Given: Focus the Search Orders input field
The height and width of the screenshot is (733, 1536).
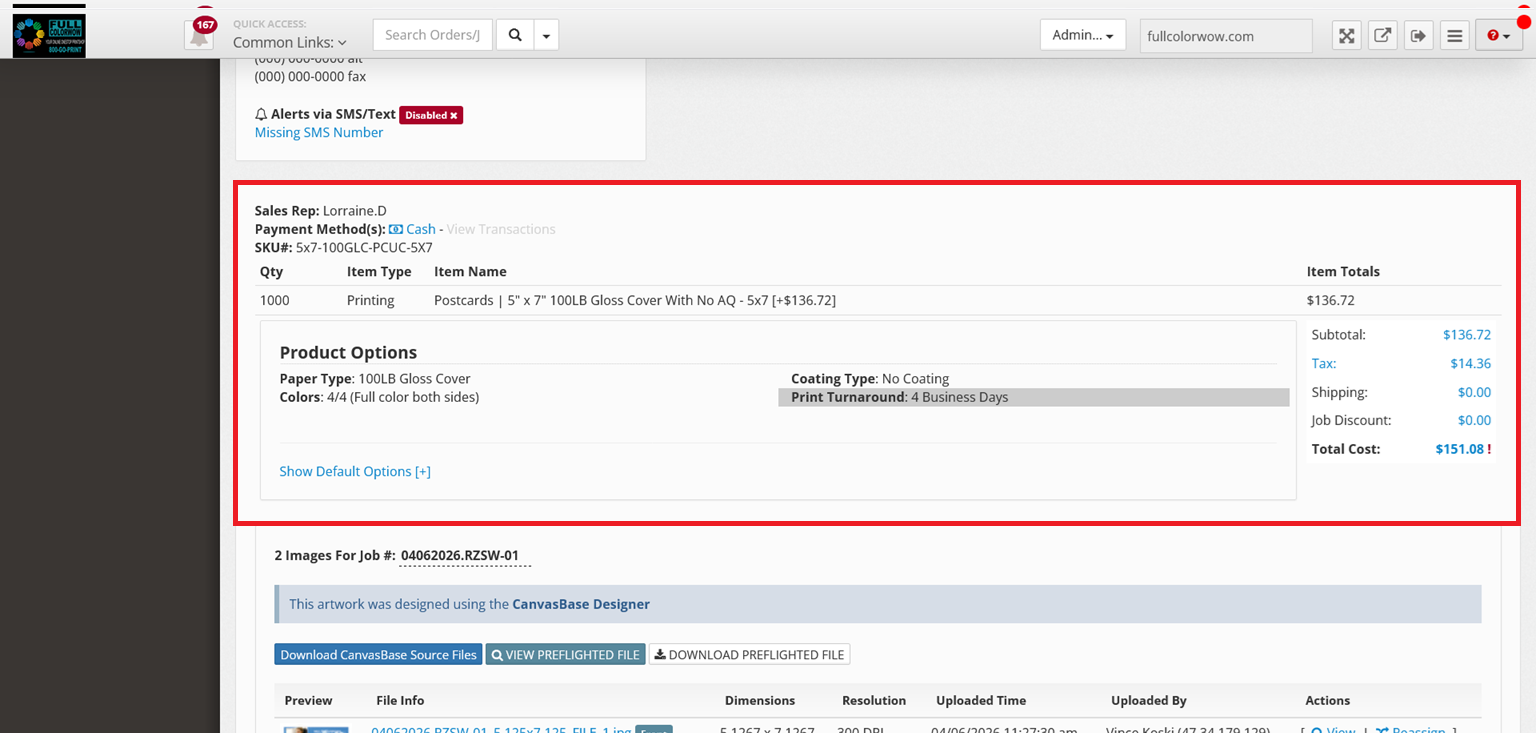Looking at the screenshot, I should pyautogui.click(x=432, y=35).
